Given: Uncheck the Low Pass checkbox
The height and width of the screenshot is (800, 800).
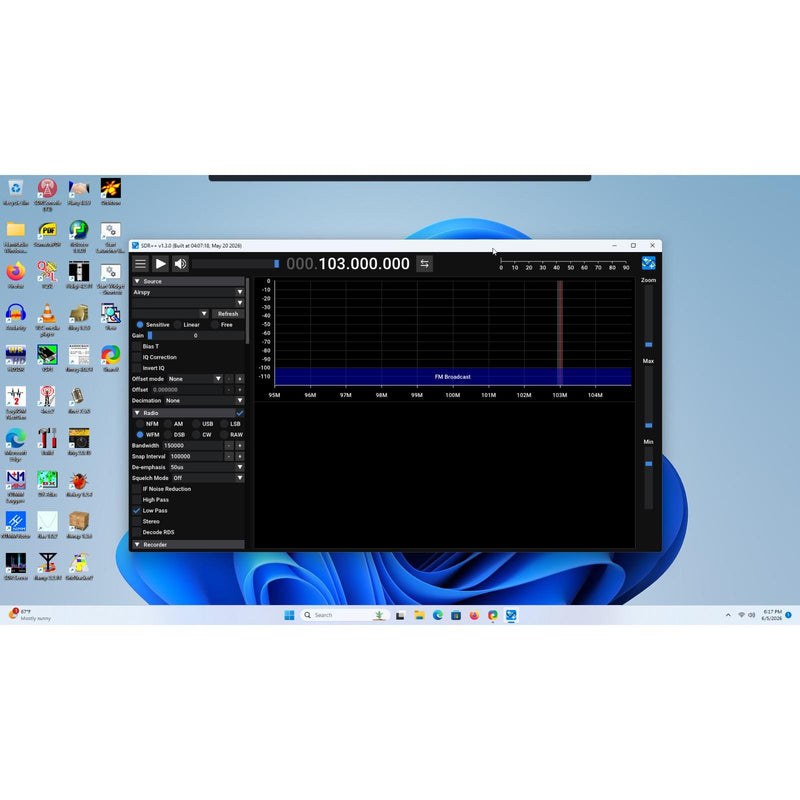Looking at the screenshot, I should [x=137, y=510].
